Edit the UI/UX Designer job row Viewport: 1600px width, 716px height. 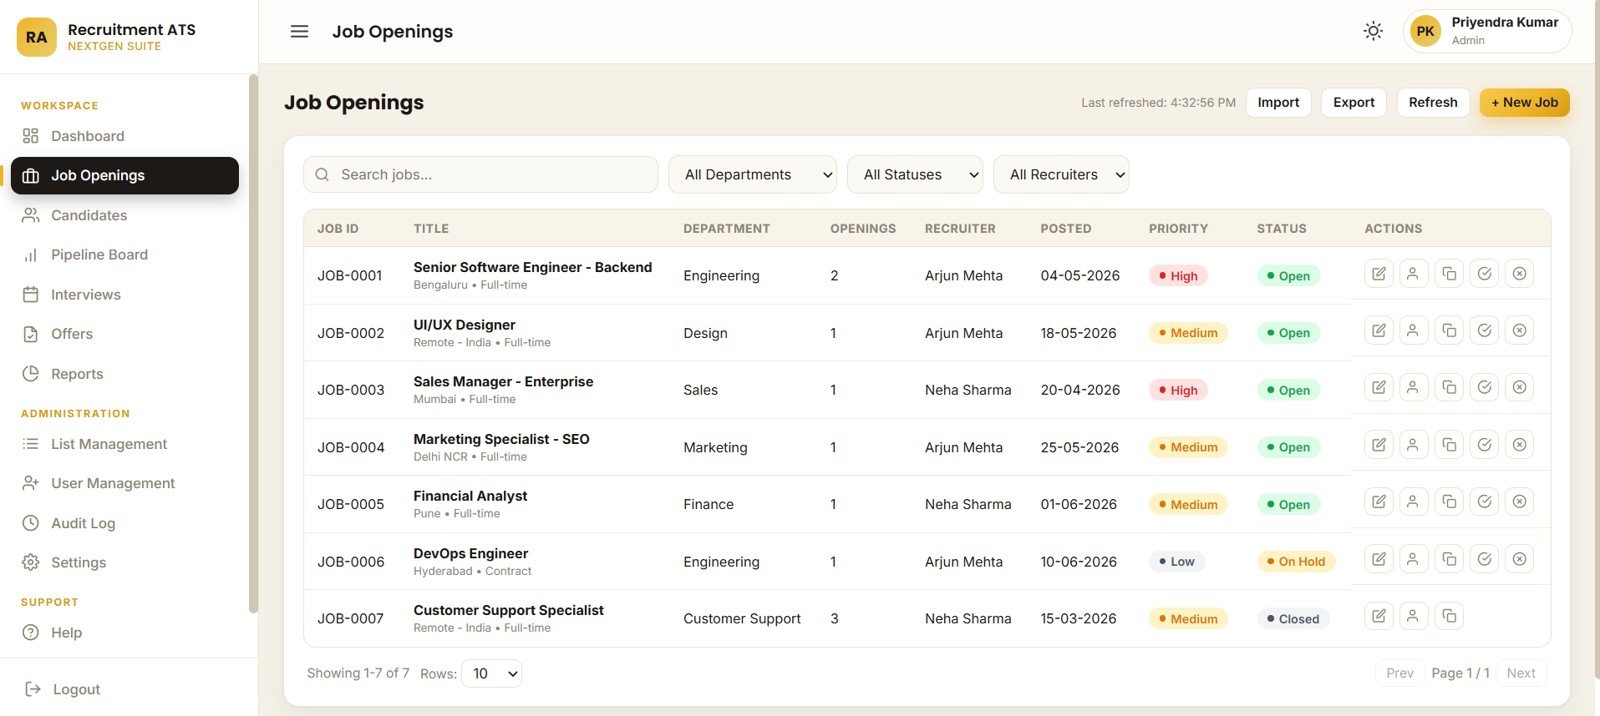click(x=1379, y=331)
